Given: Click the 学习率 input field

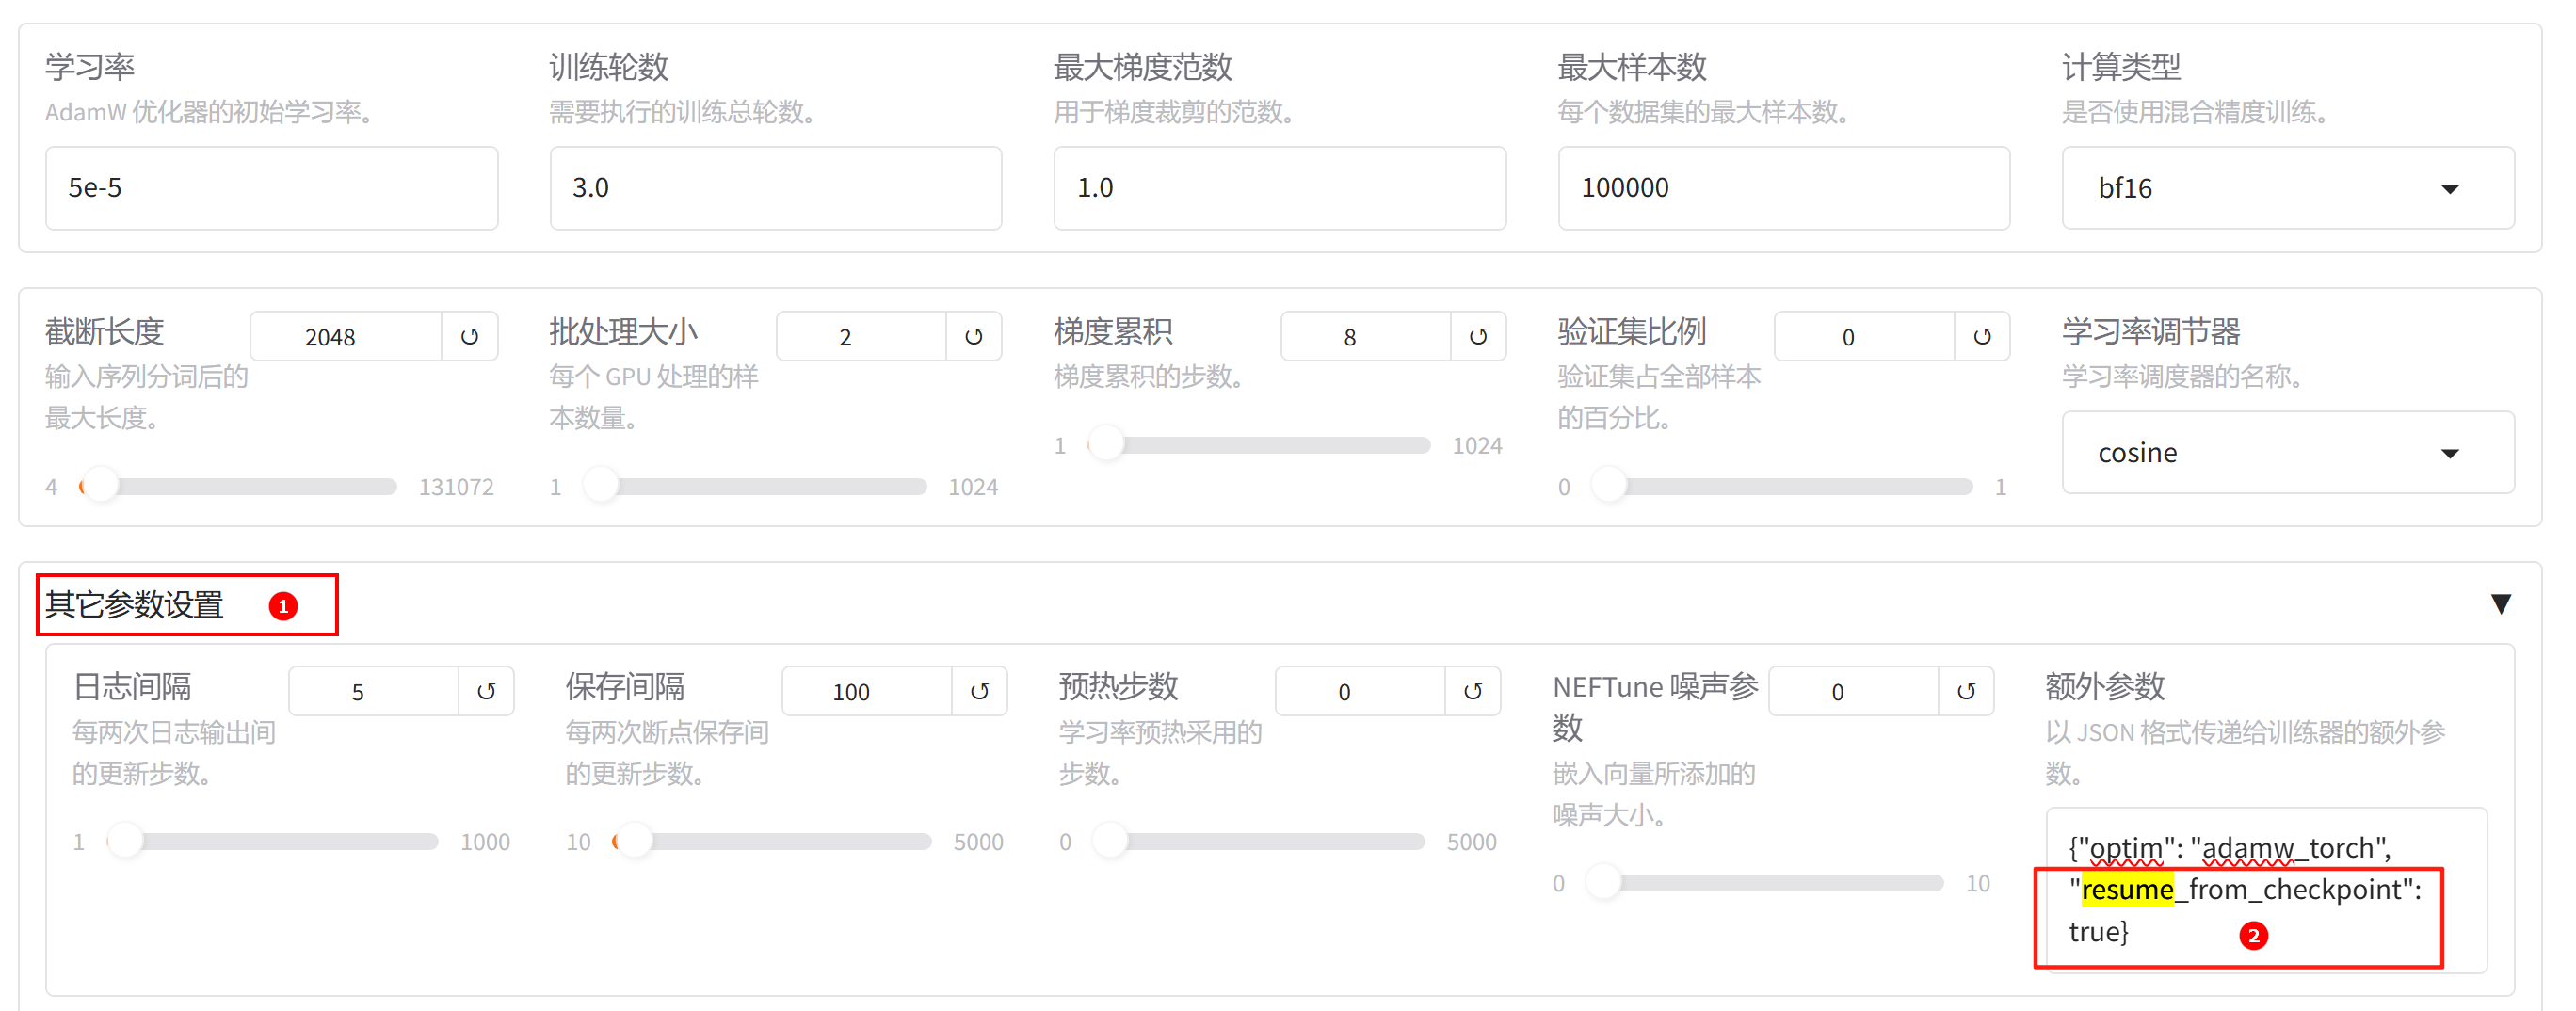Looking at the screenshot, I should click(x=271, y=188).
